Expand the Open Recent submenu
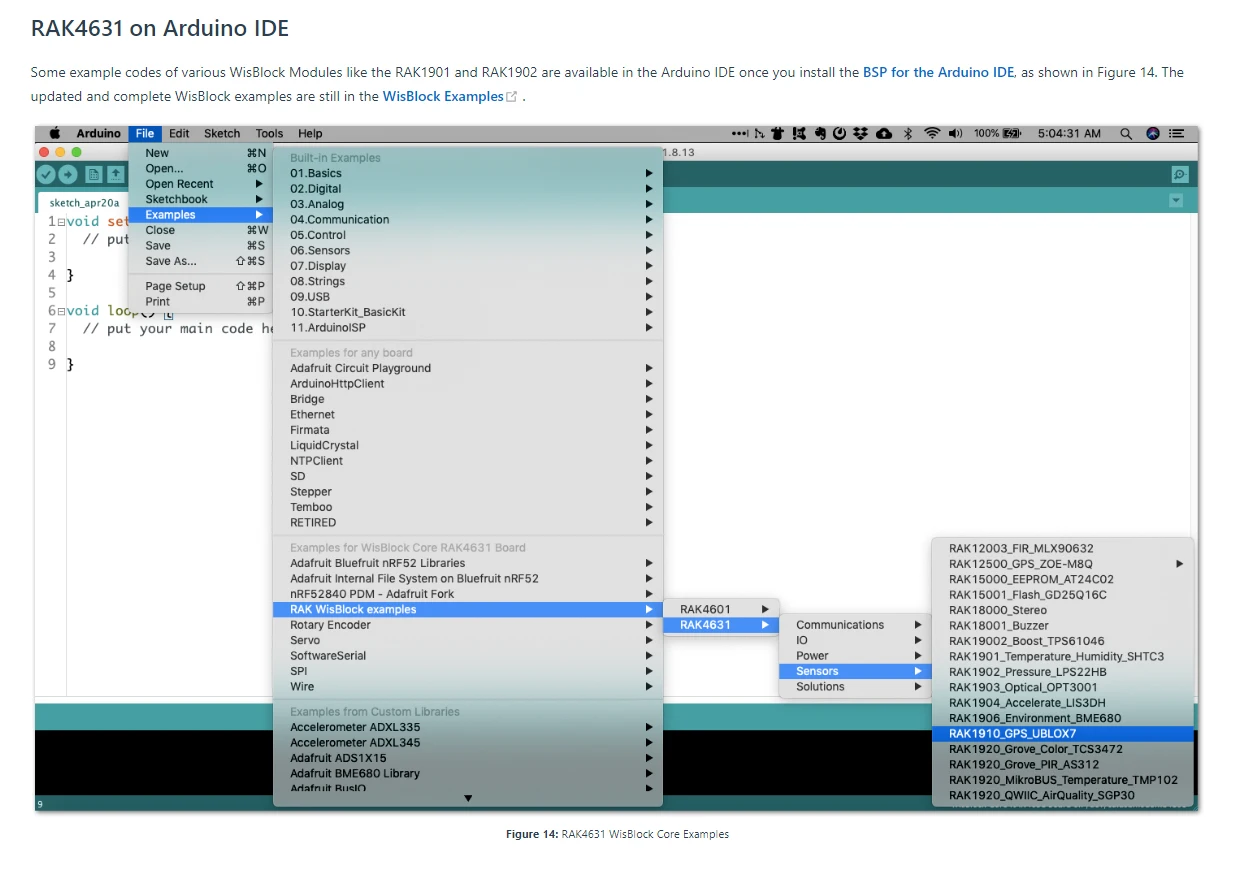Viewport: 1237px width, 872px height. click(200, 184)
